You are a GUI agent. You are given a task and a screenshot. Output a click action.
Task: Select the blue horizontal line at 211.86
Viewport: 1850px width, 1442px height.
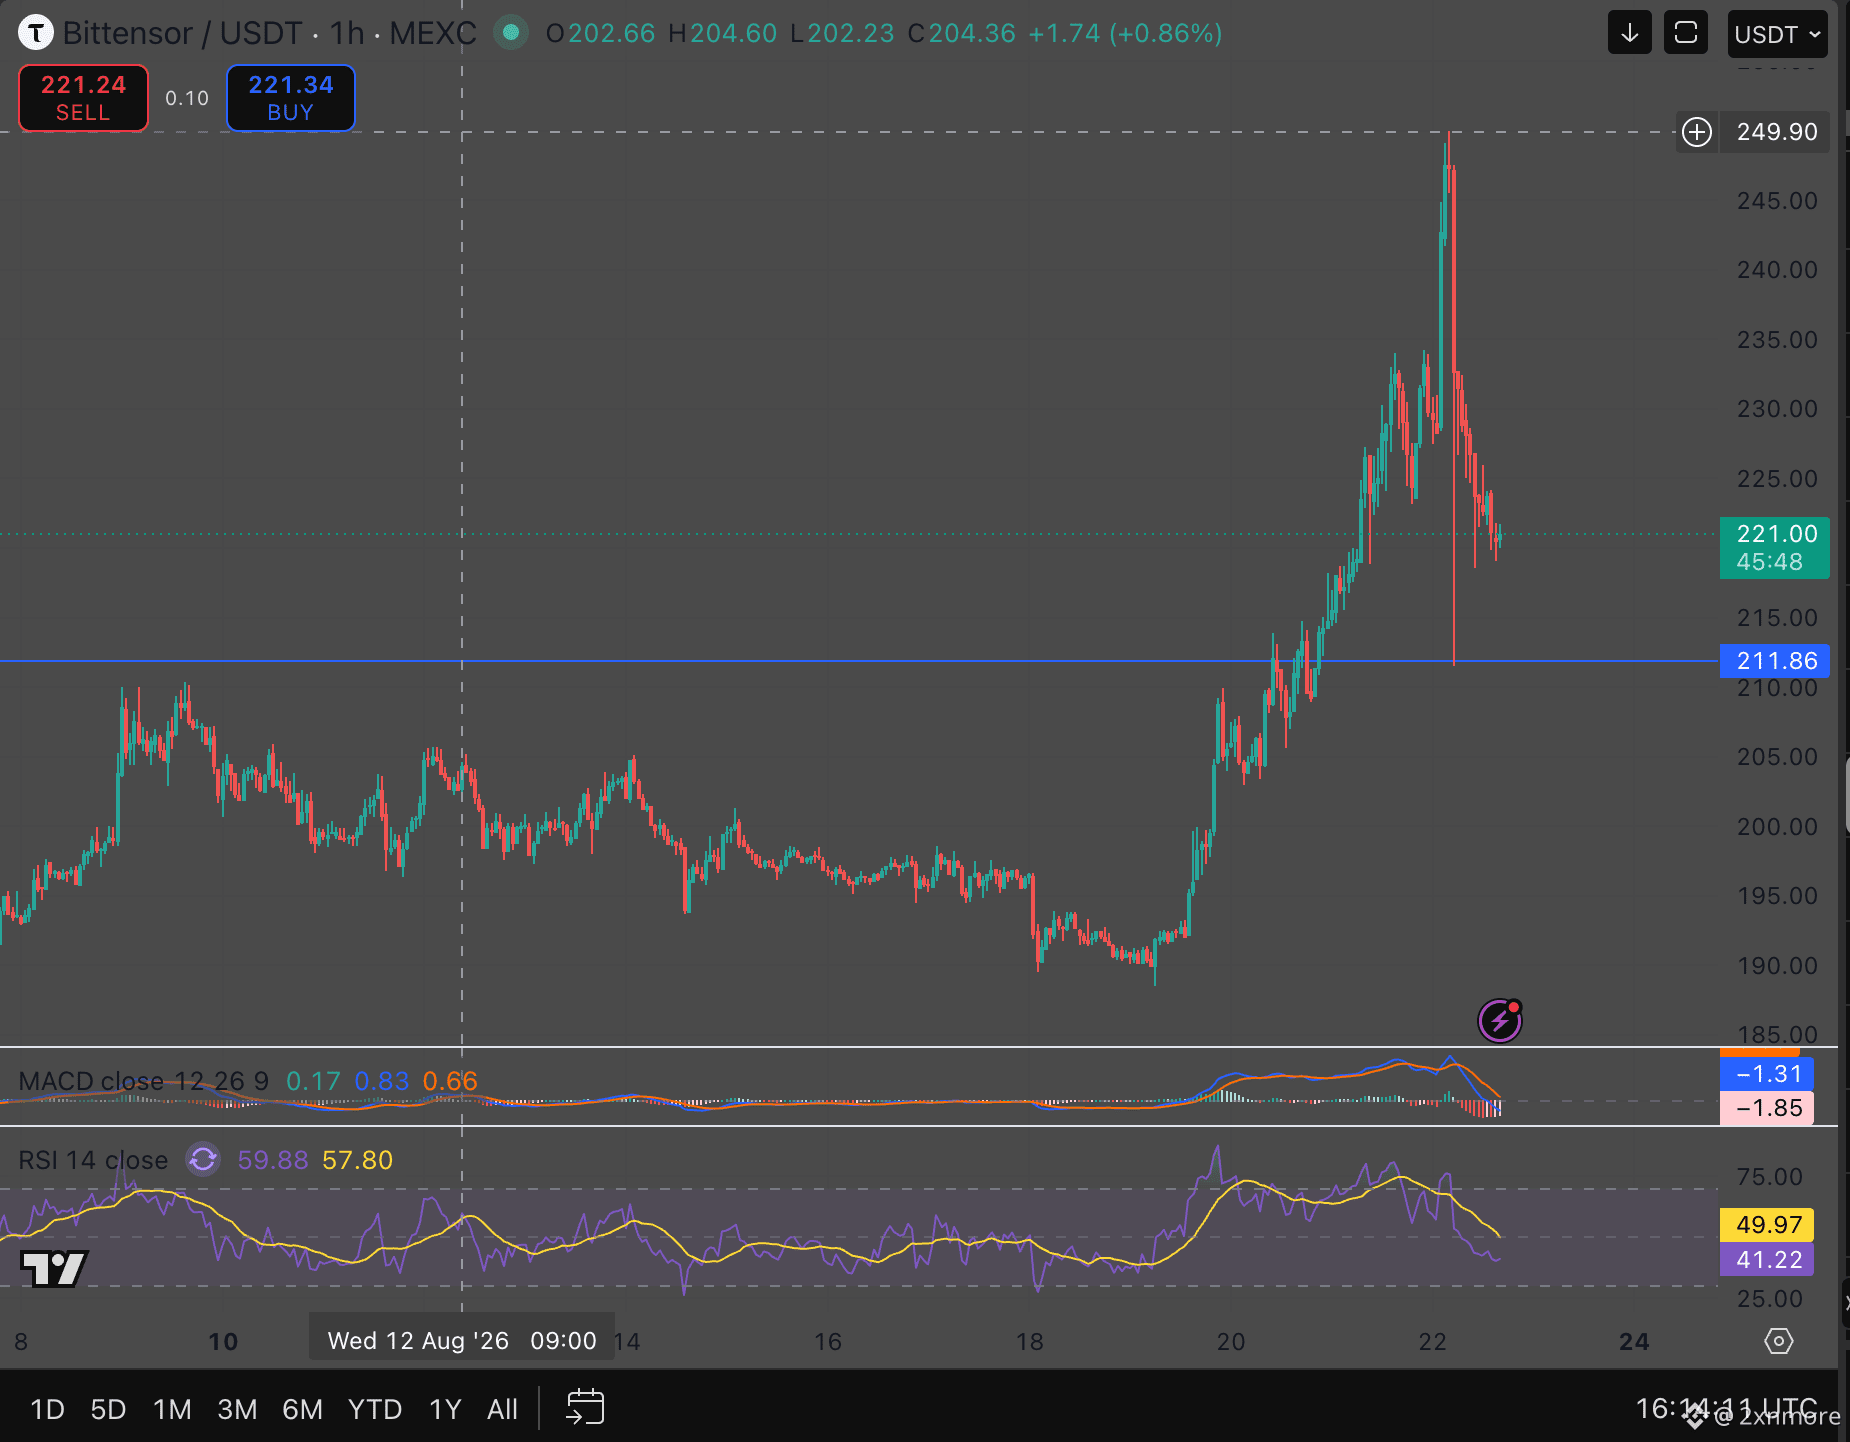[858, 661]
